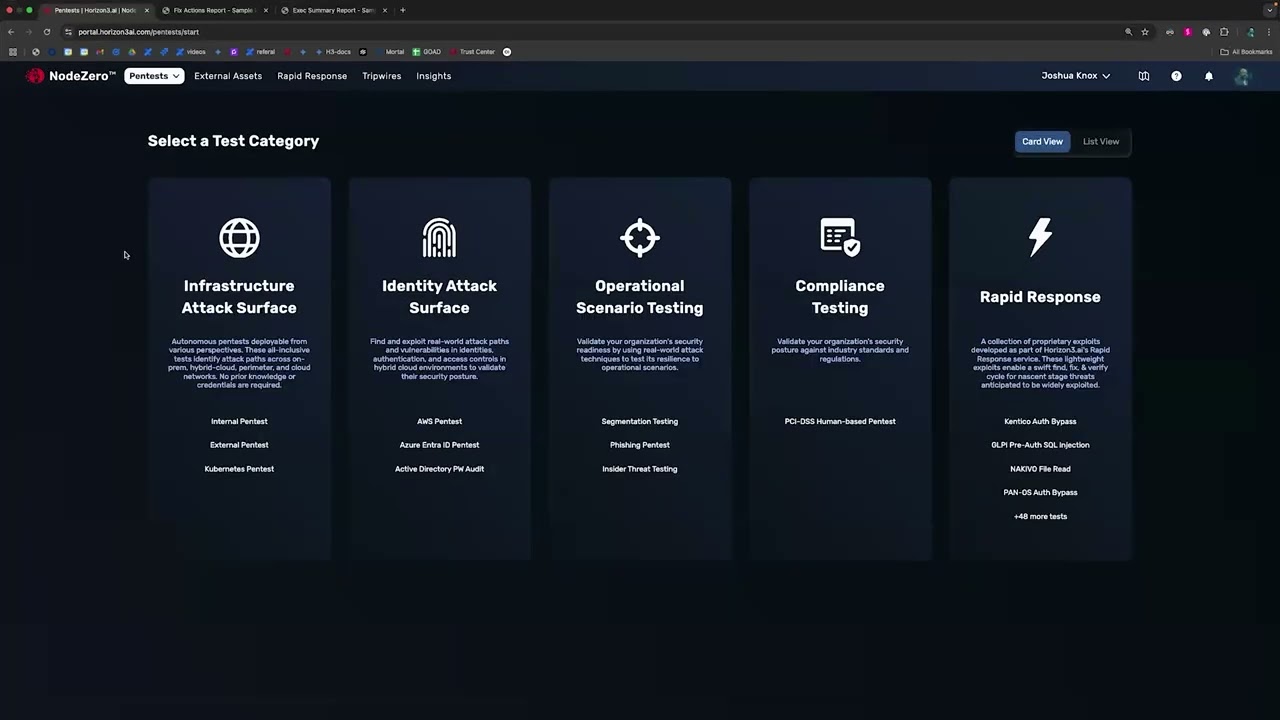Image resolution: width=1280 pixels, height=720 pixels.
Task: Open the referal bookmark
Action: [x=260, y=52]
